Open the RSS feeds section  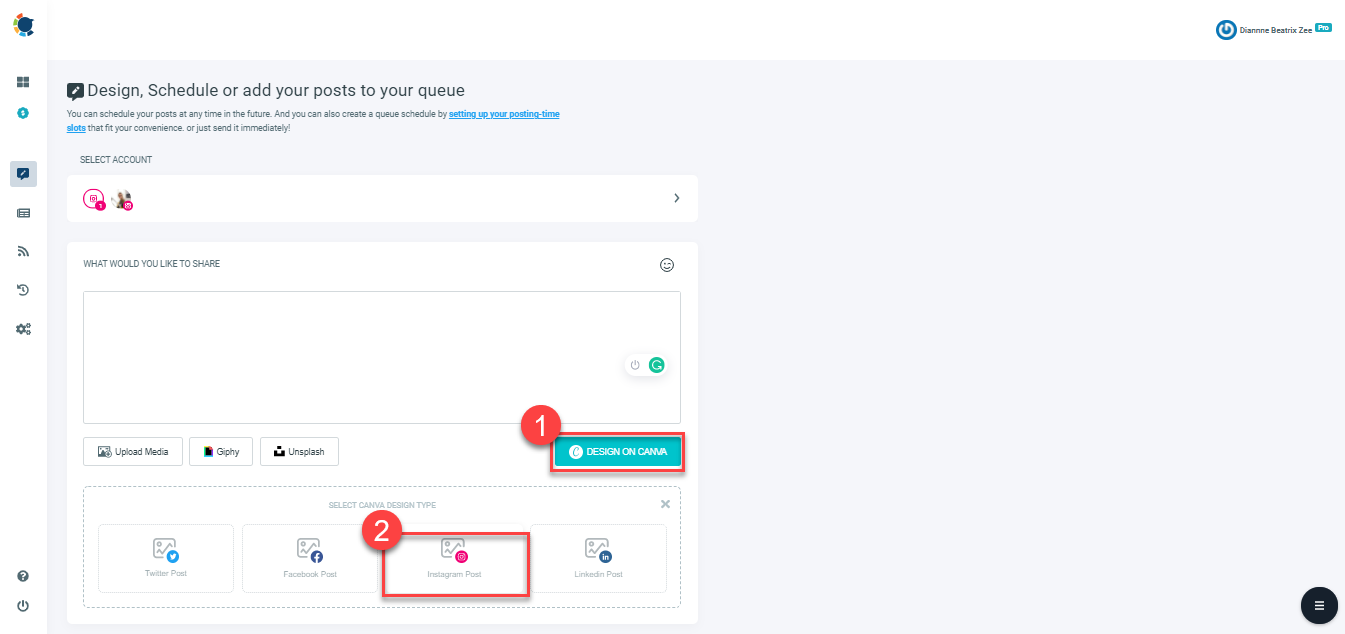click(x=23, y=251)
